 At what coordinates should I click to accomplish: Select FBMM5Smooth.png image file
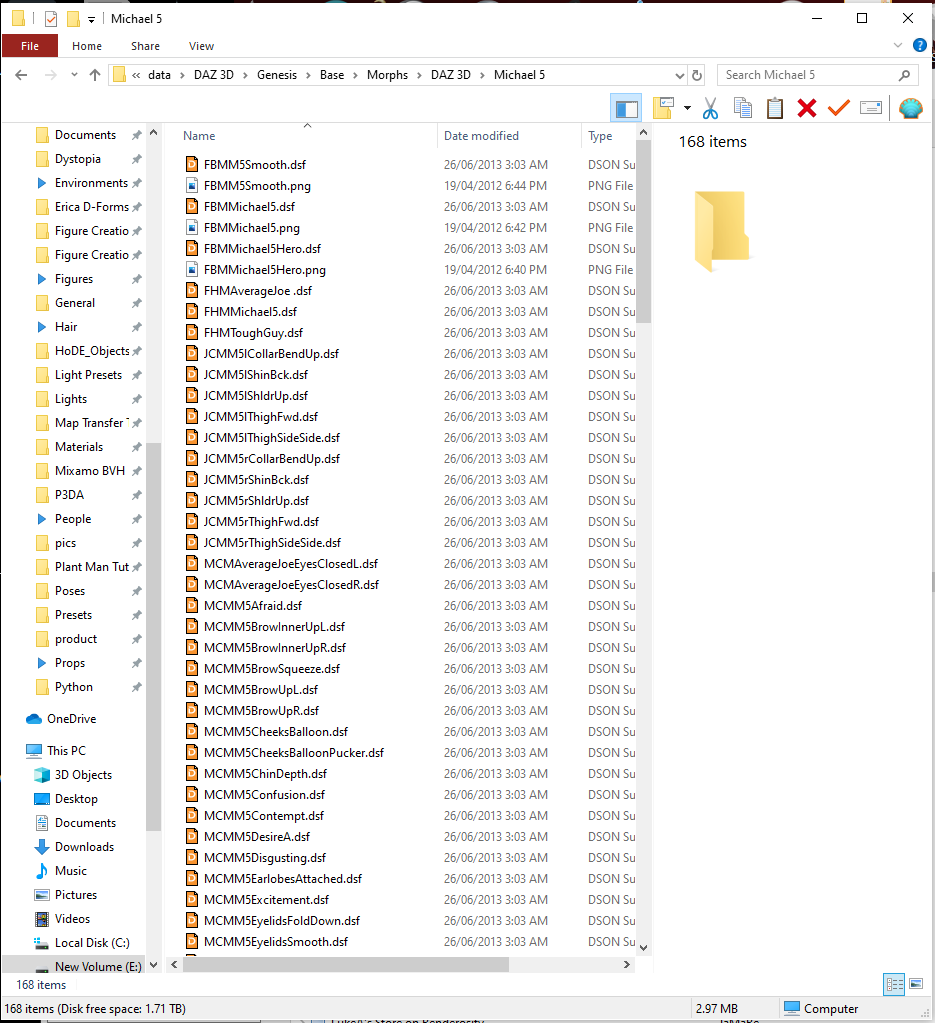click(x=257, y=186)
